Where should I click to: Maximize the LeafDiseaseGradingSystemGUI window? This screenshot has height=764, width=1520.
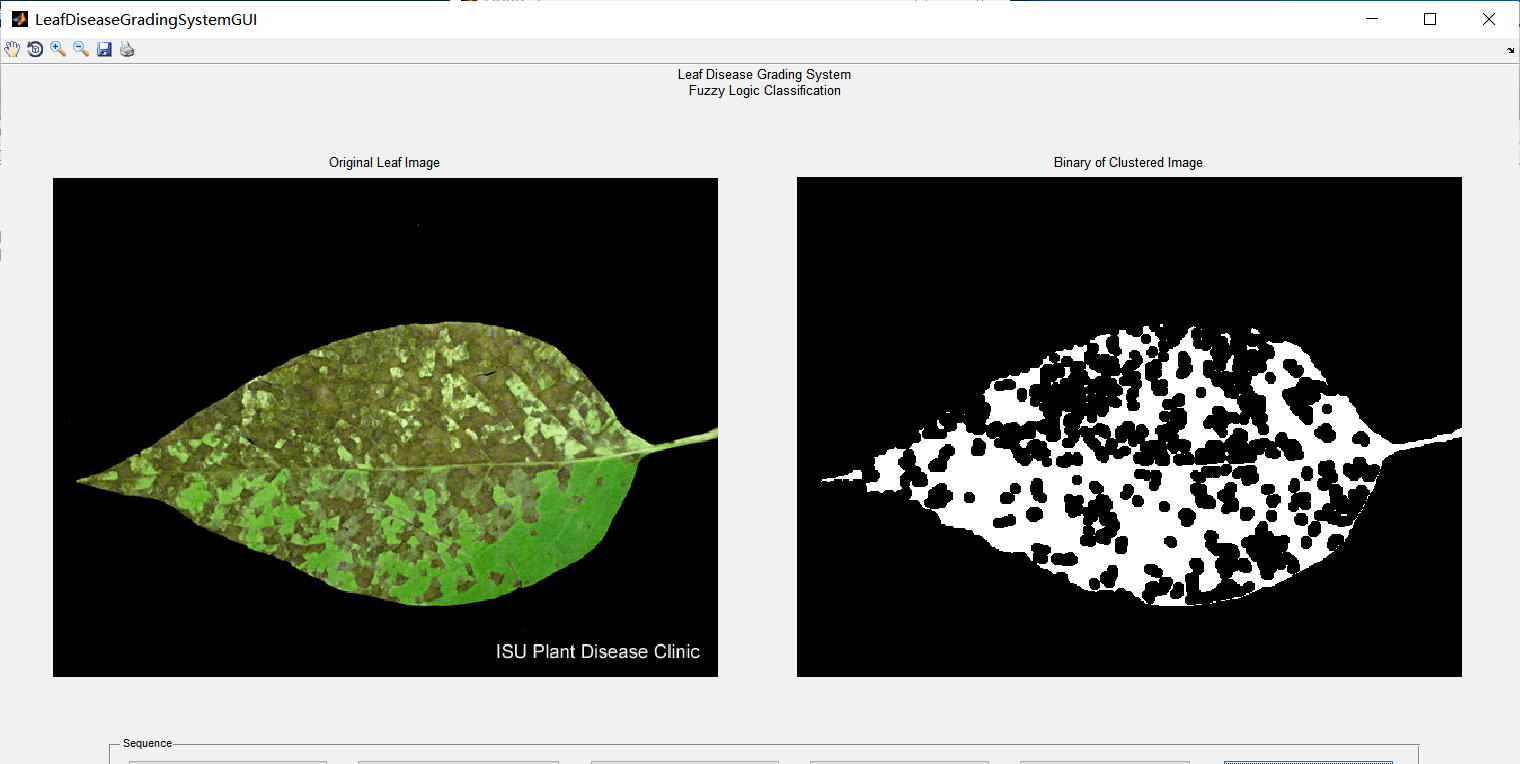pos(1430,19)
